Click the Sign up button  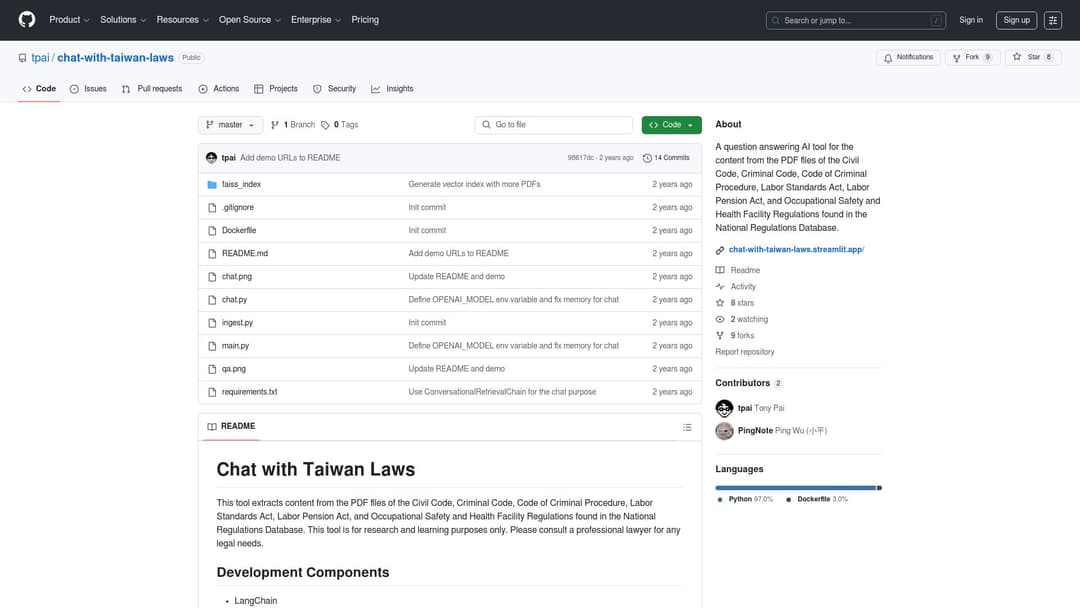coord(1016,20)
